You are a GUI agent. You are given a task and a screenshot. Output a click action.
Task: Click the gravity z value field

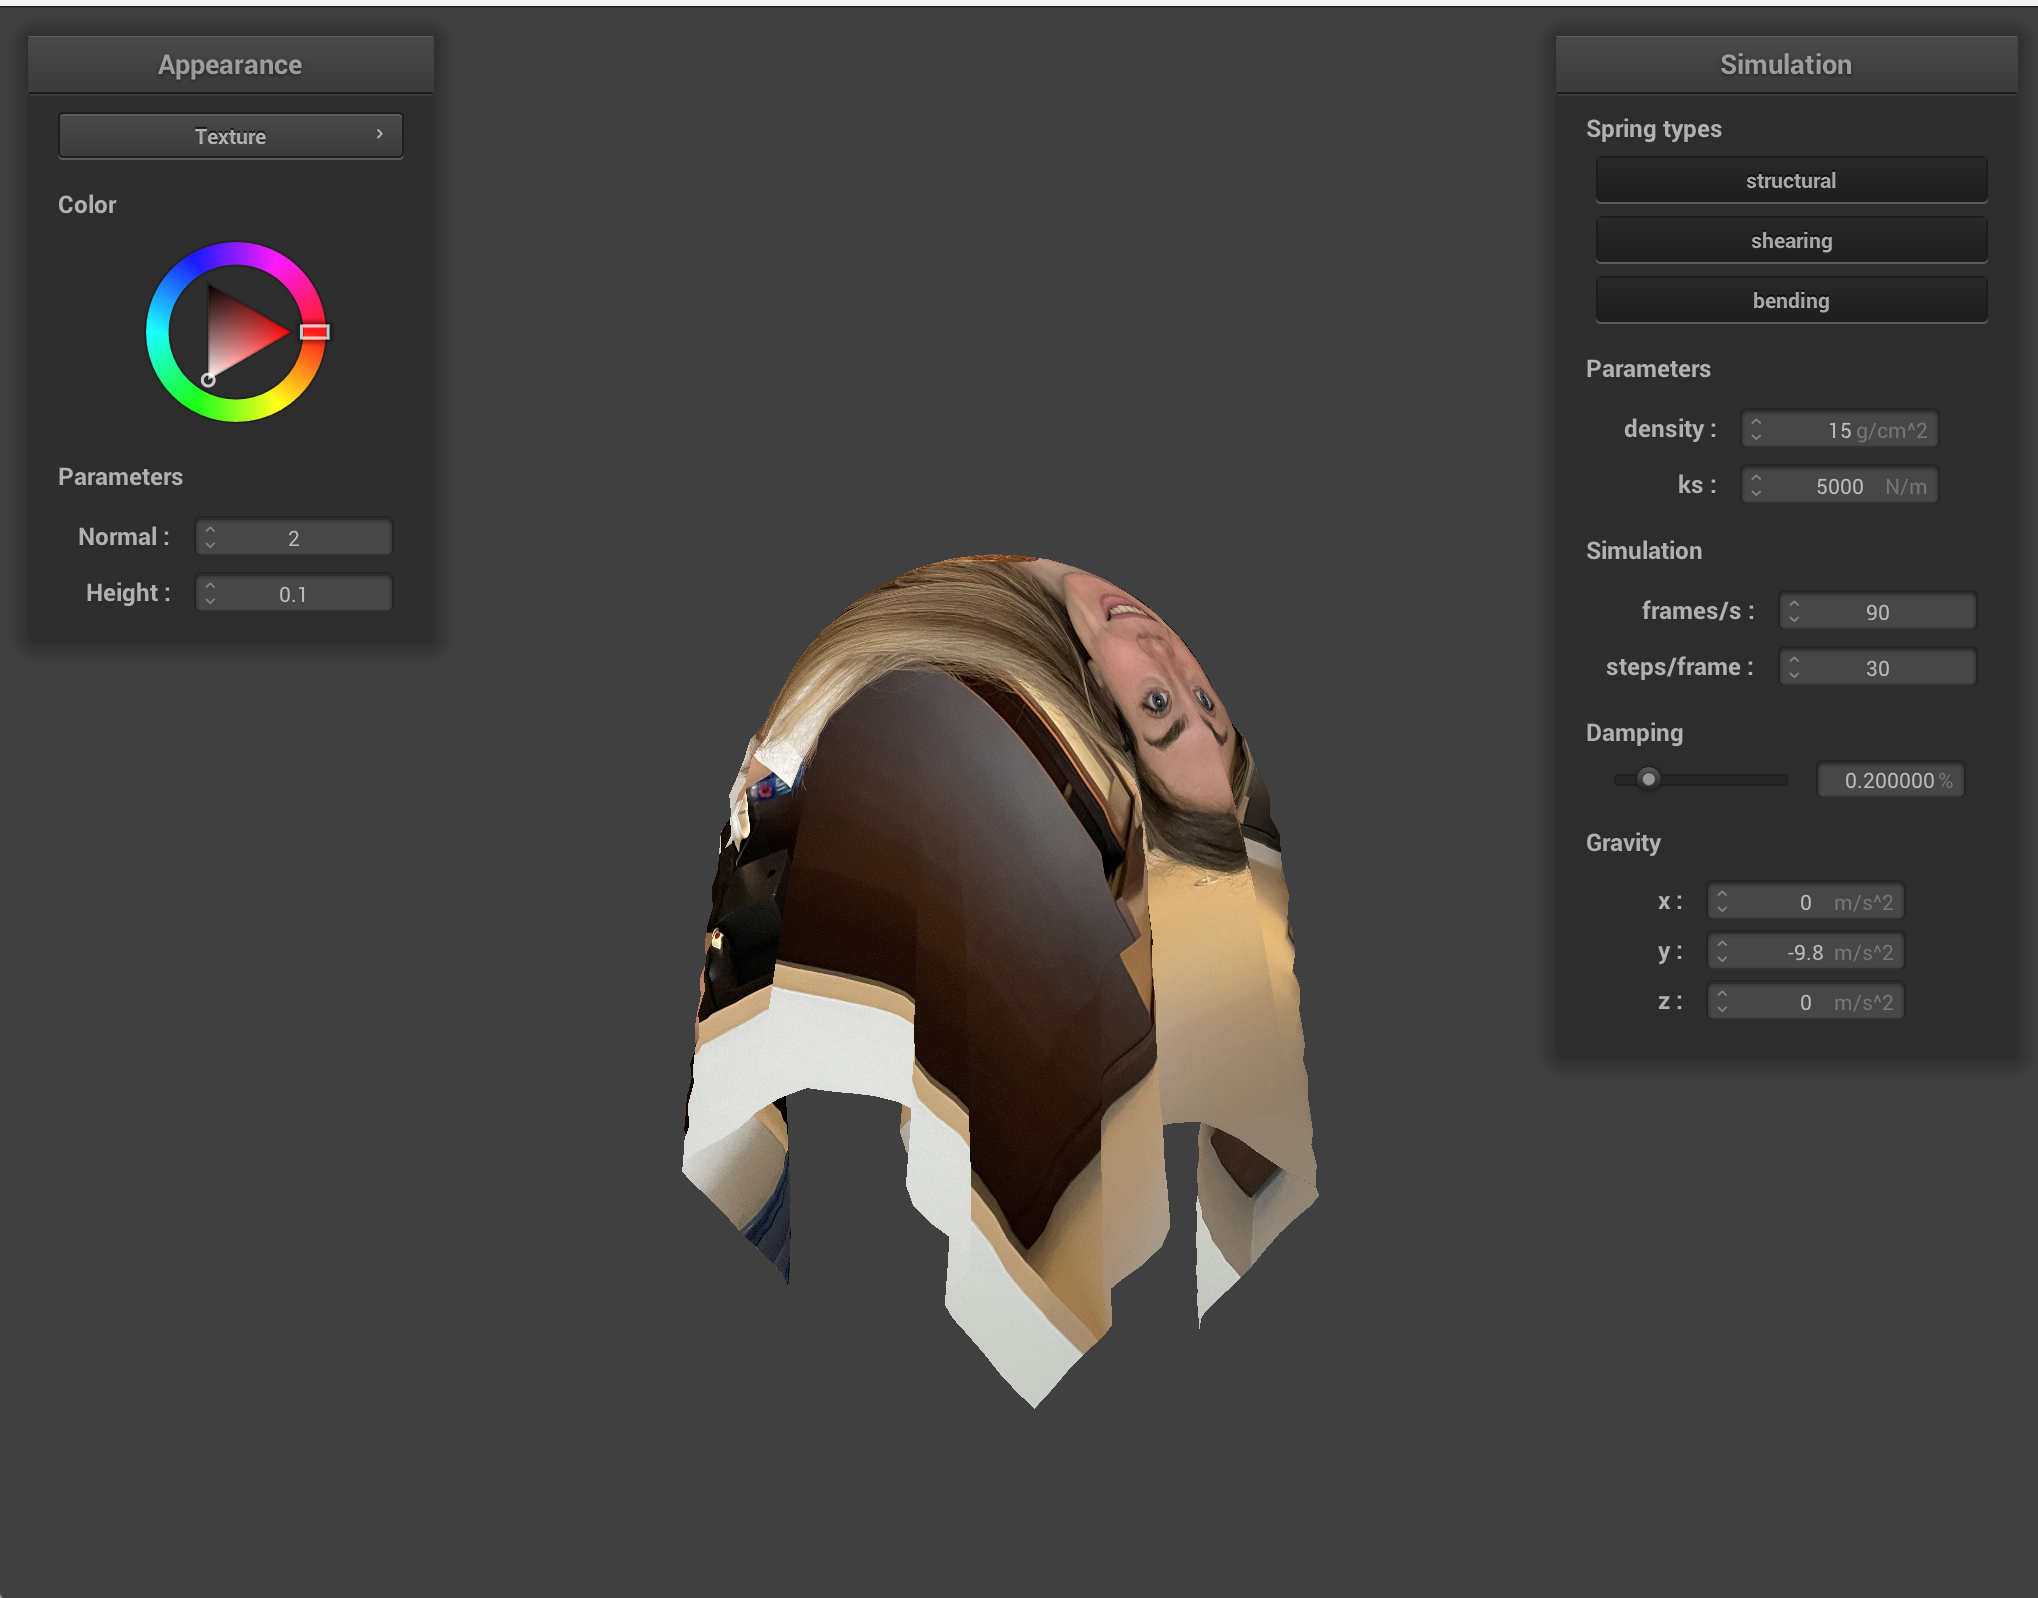1805,1002
